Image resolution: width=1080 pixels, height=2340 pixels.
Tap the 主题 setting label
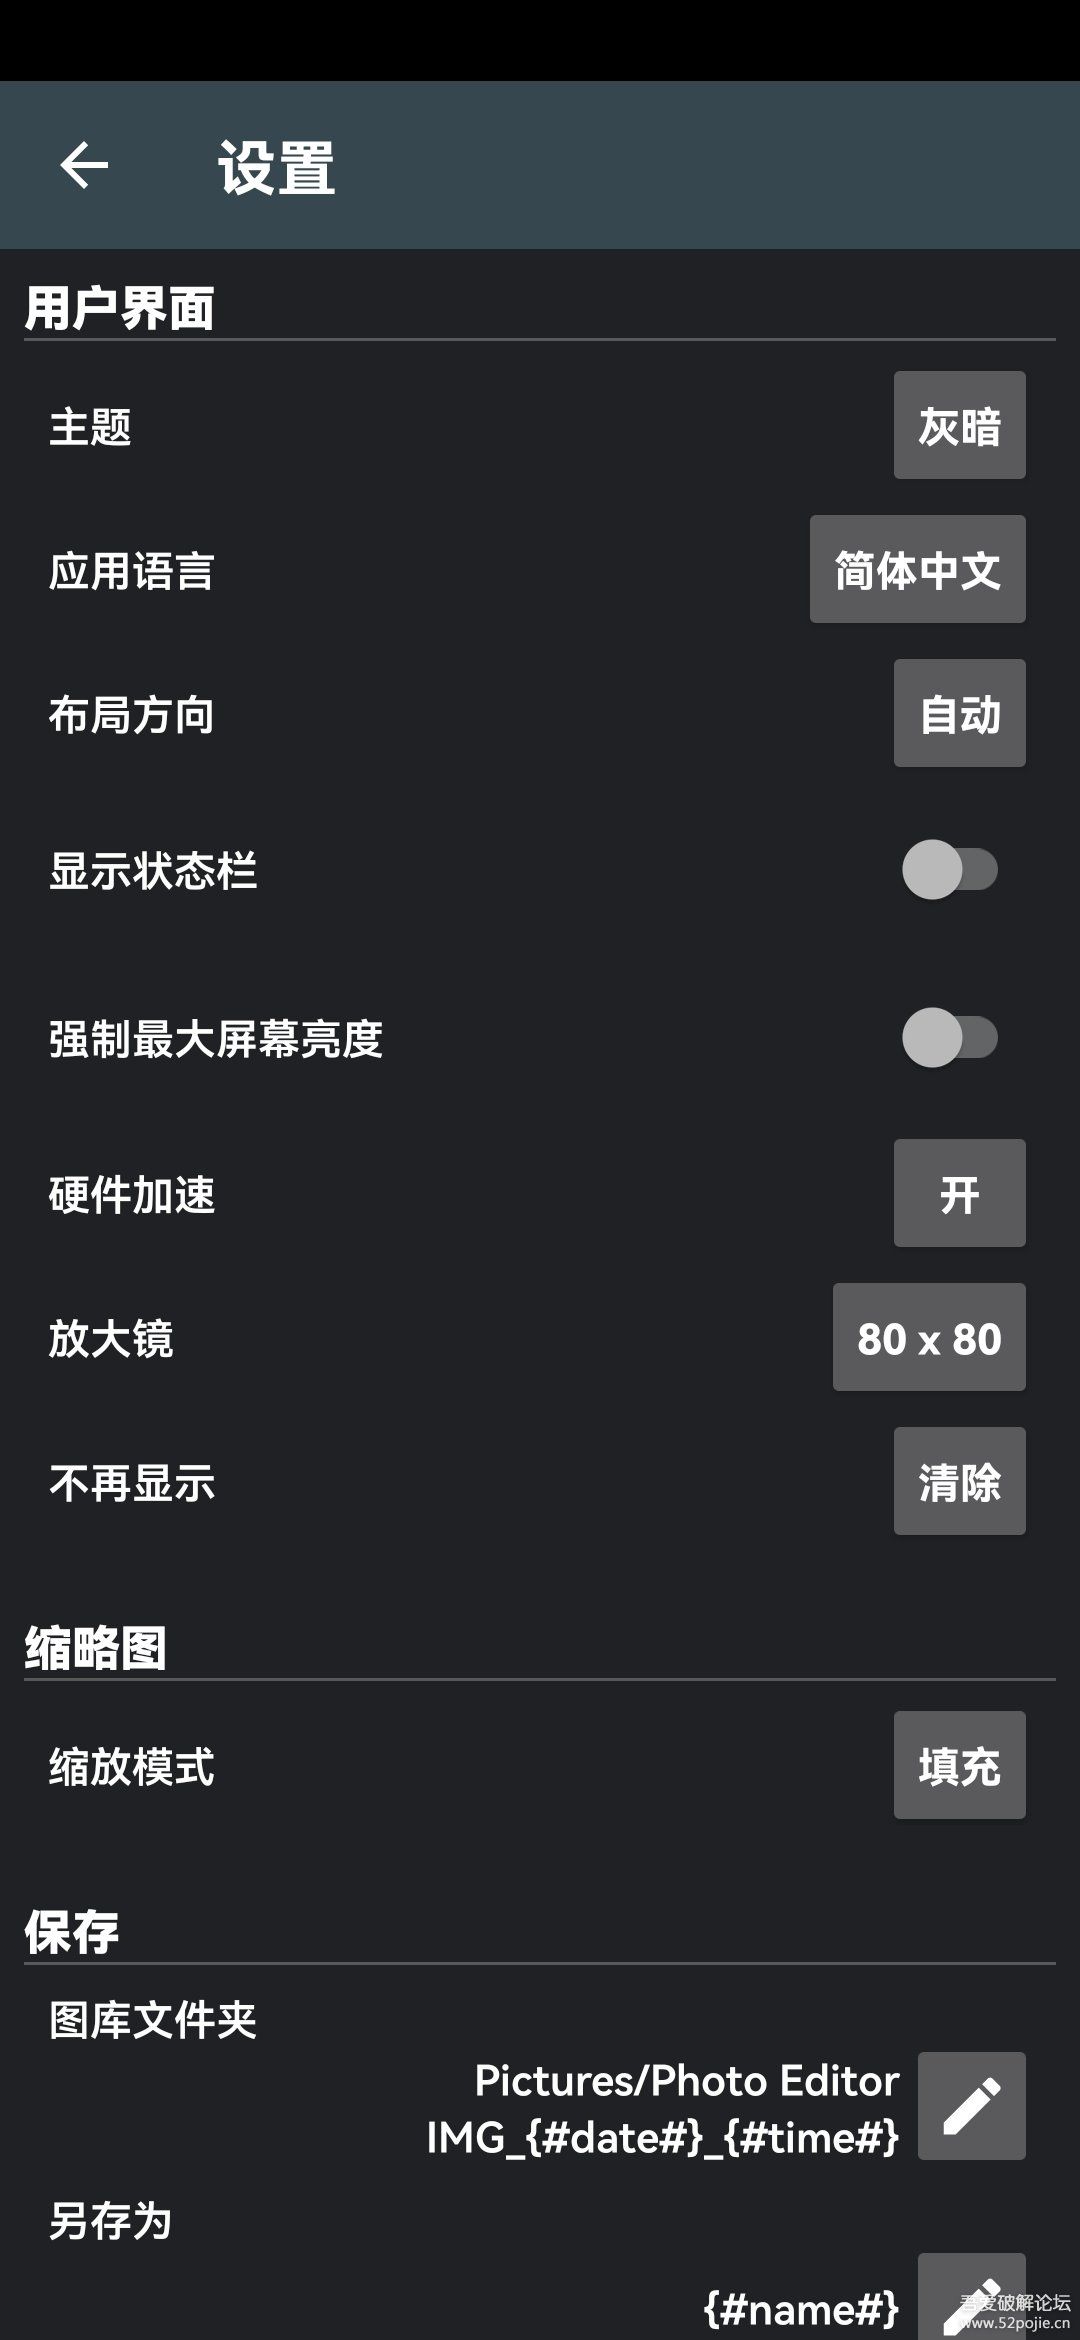(91, 427)
